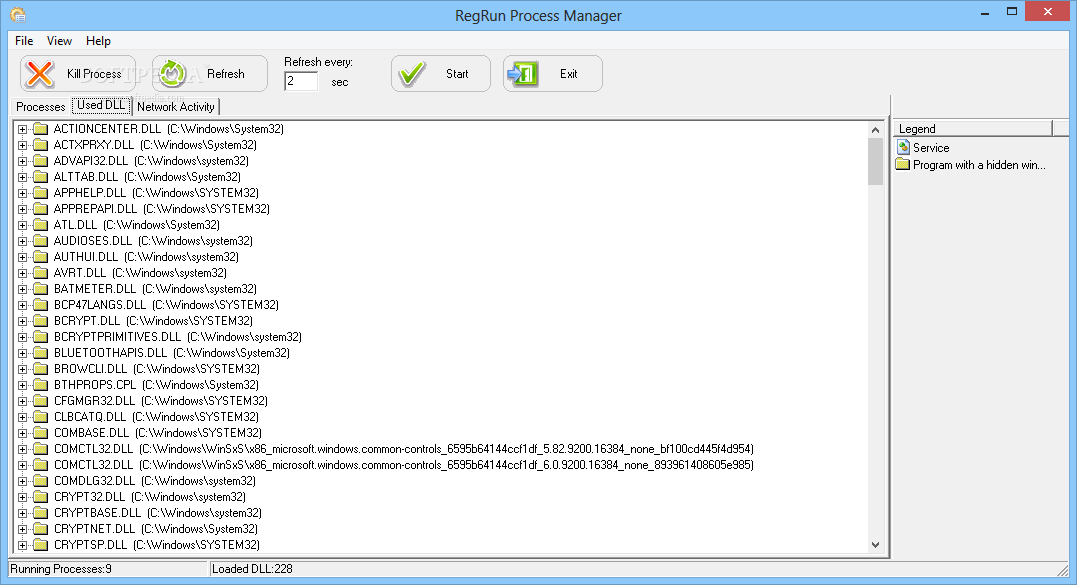Select the BLUETOOTHAPIS.DLL row text

172,353
